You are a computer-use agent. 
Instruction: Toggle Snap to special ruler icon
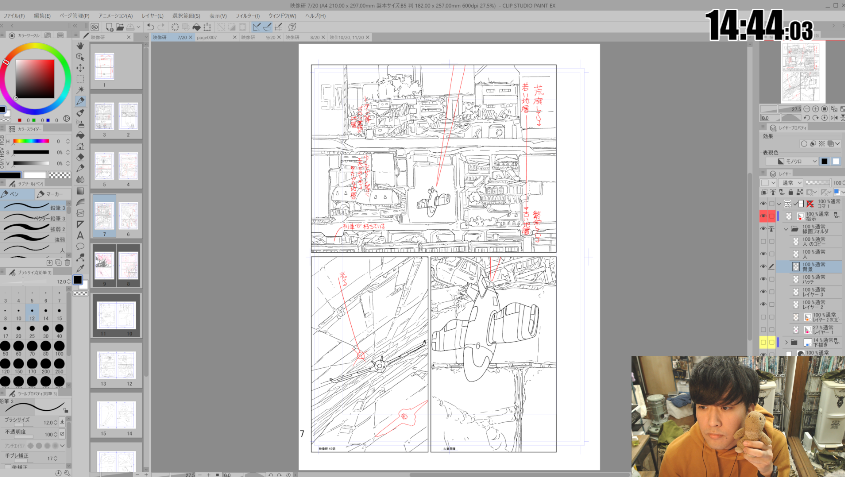(x=267, y=26)
